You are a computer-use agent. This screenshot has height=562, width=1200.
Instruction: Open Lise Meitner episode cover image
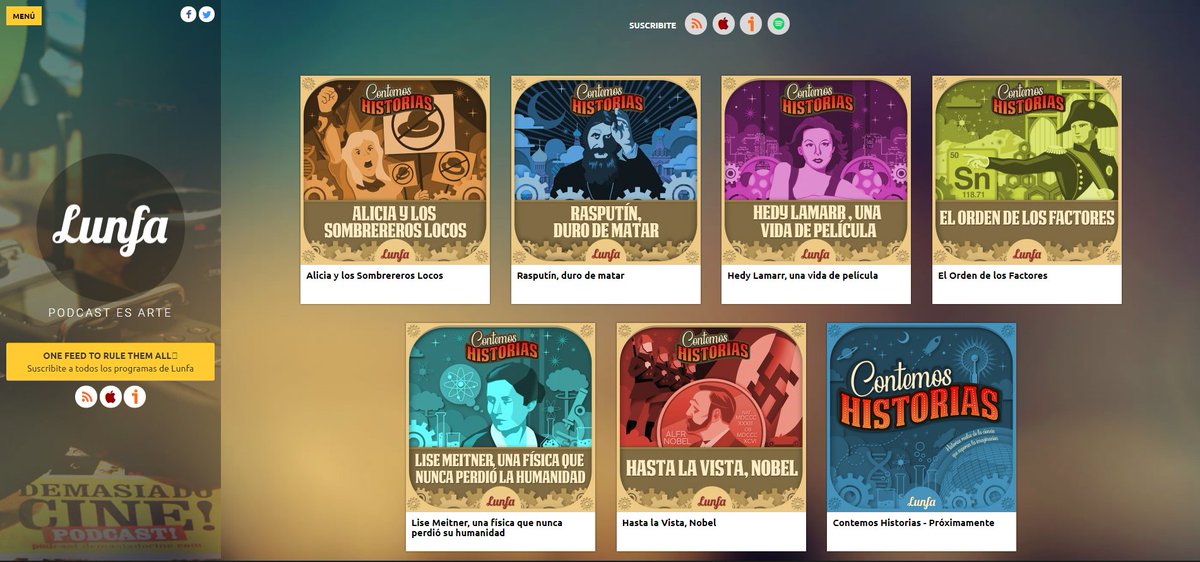point(501,417)
